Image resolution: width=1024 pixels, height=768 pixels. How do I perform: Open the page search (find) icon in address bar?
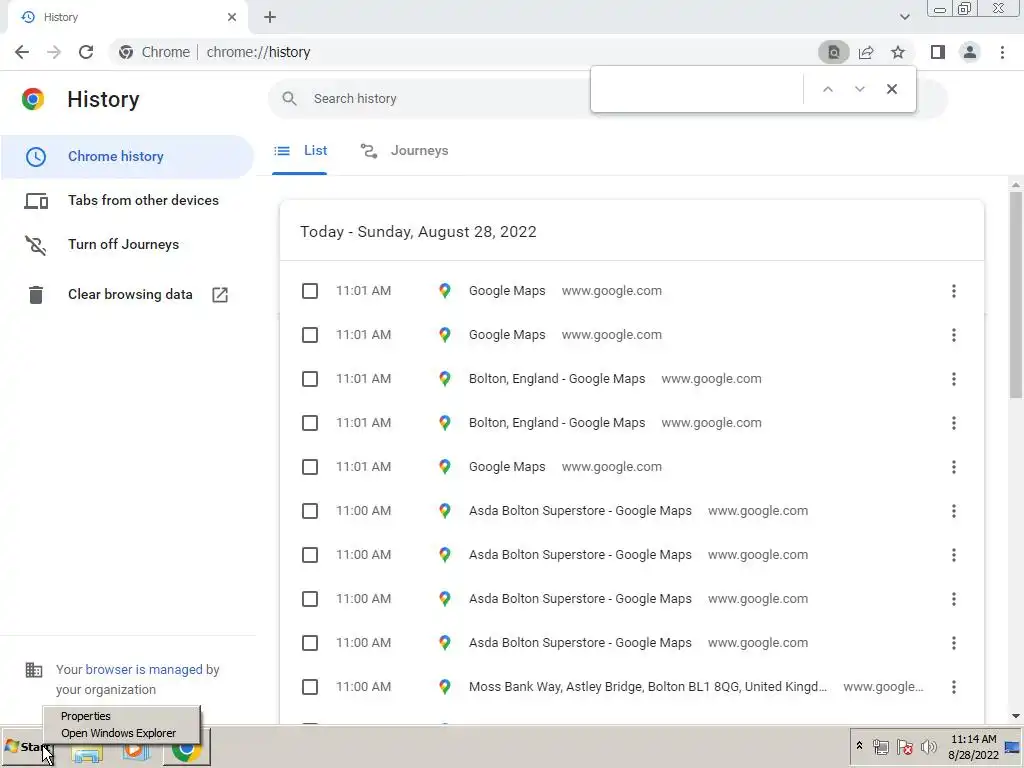coord(833,52)
